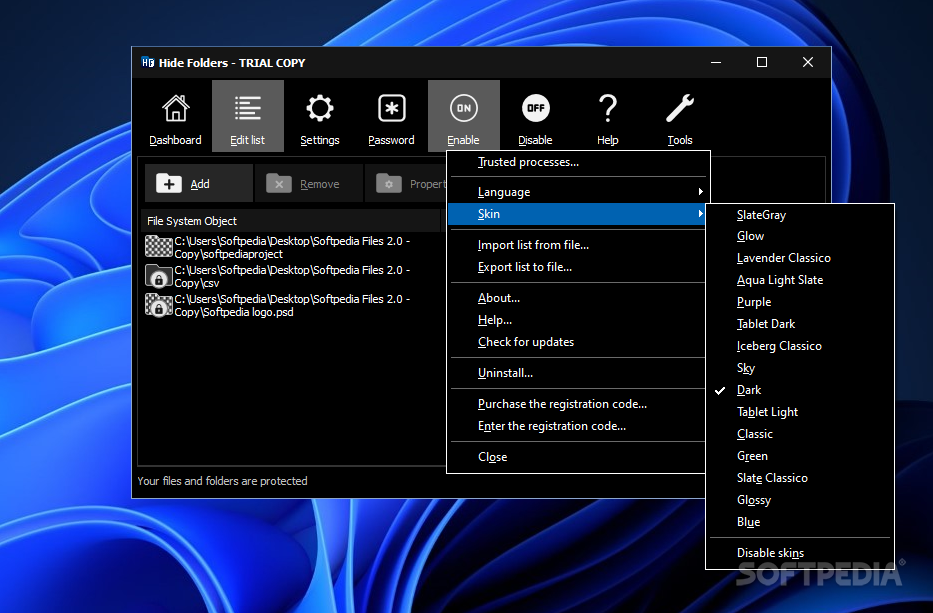Screen dimensions: 933x613
Task: Open the Help... menu entry
Action: 577,320
